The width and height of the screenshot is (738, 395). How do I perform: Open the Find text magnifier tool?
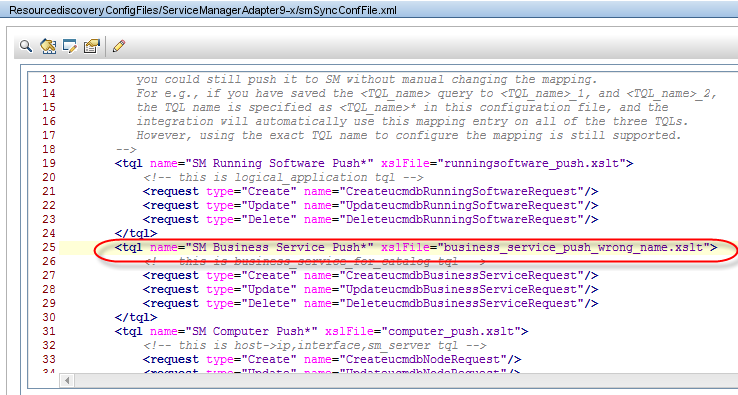[25, 46]
